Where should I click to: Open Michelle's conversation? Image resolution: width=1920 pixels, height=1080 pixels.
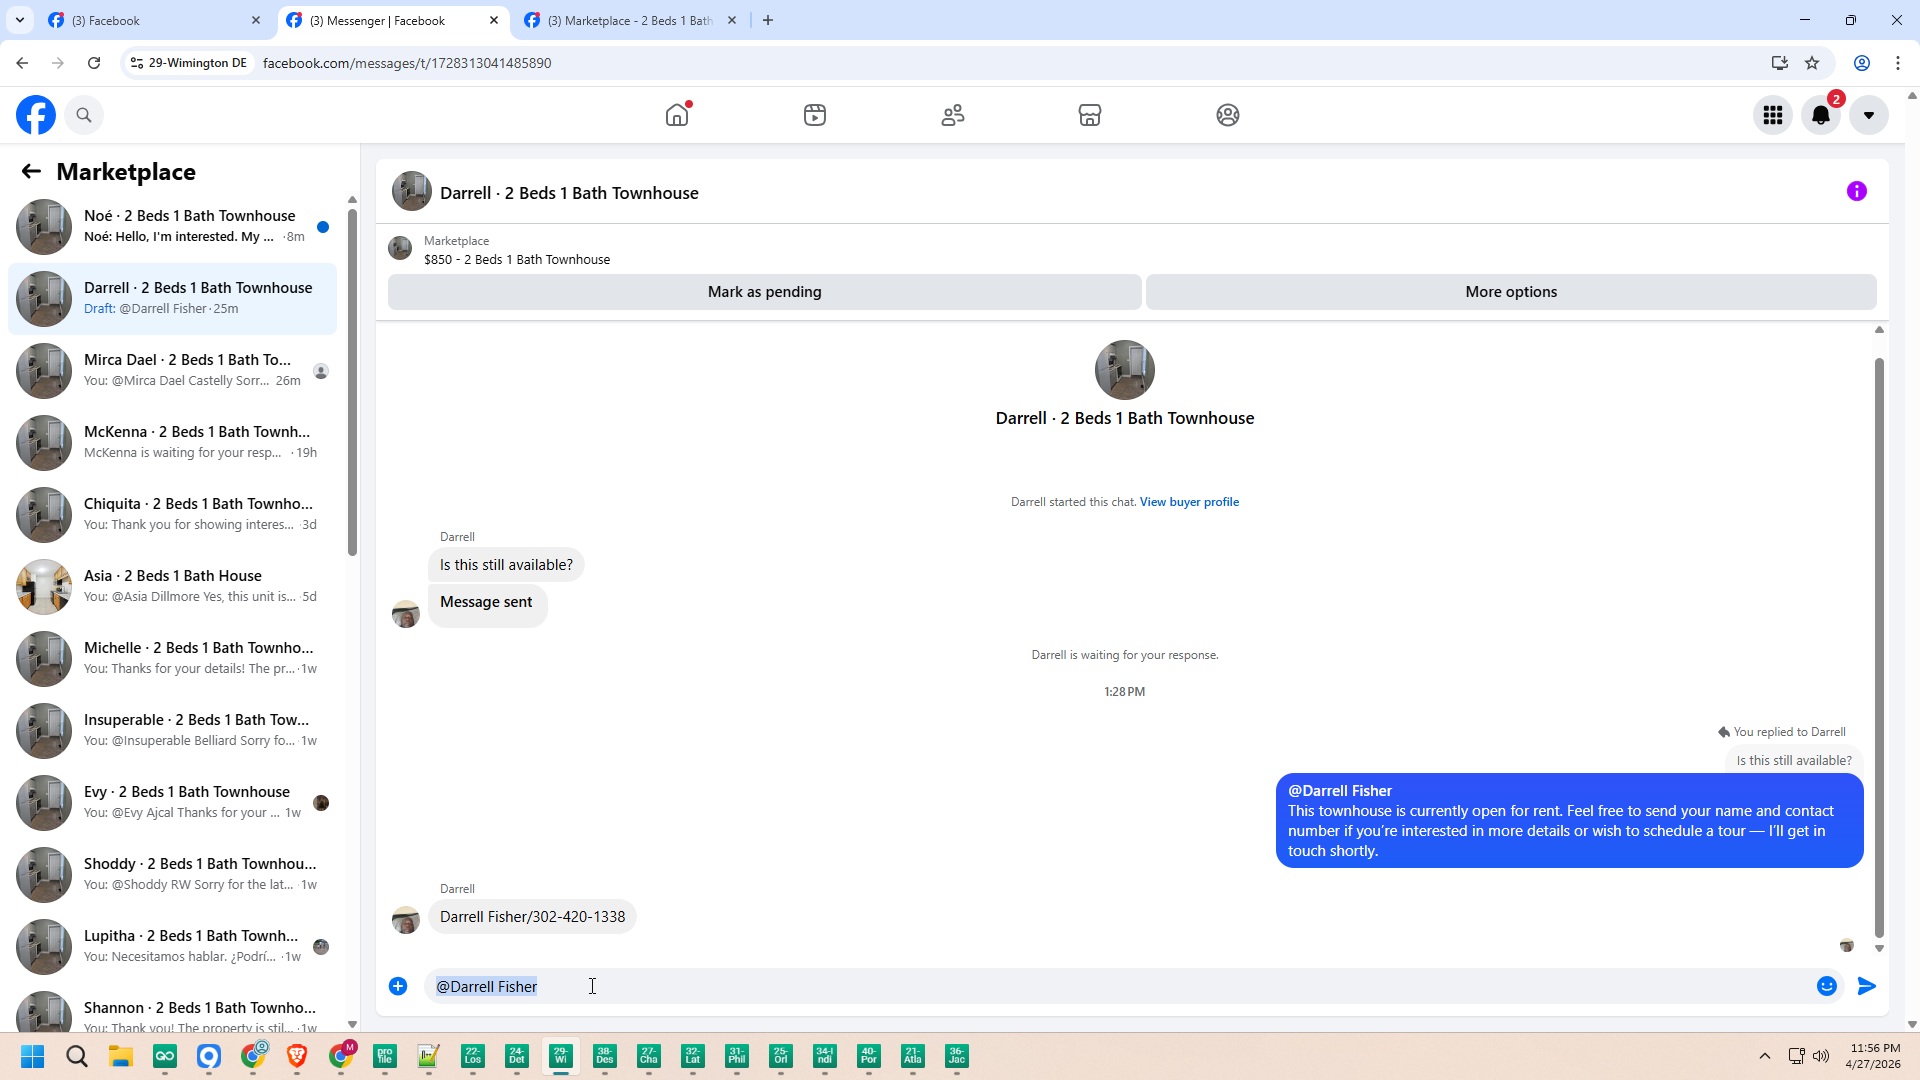pos(173,658)
